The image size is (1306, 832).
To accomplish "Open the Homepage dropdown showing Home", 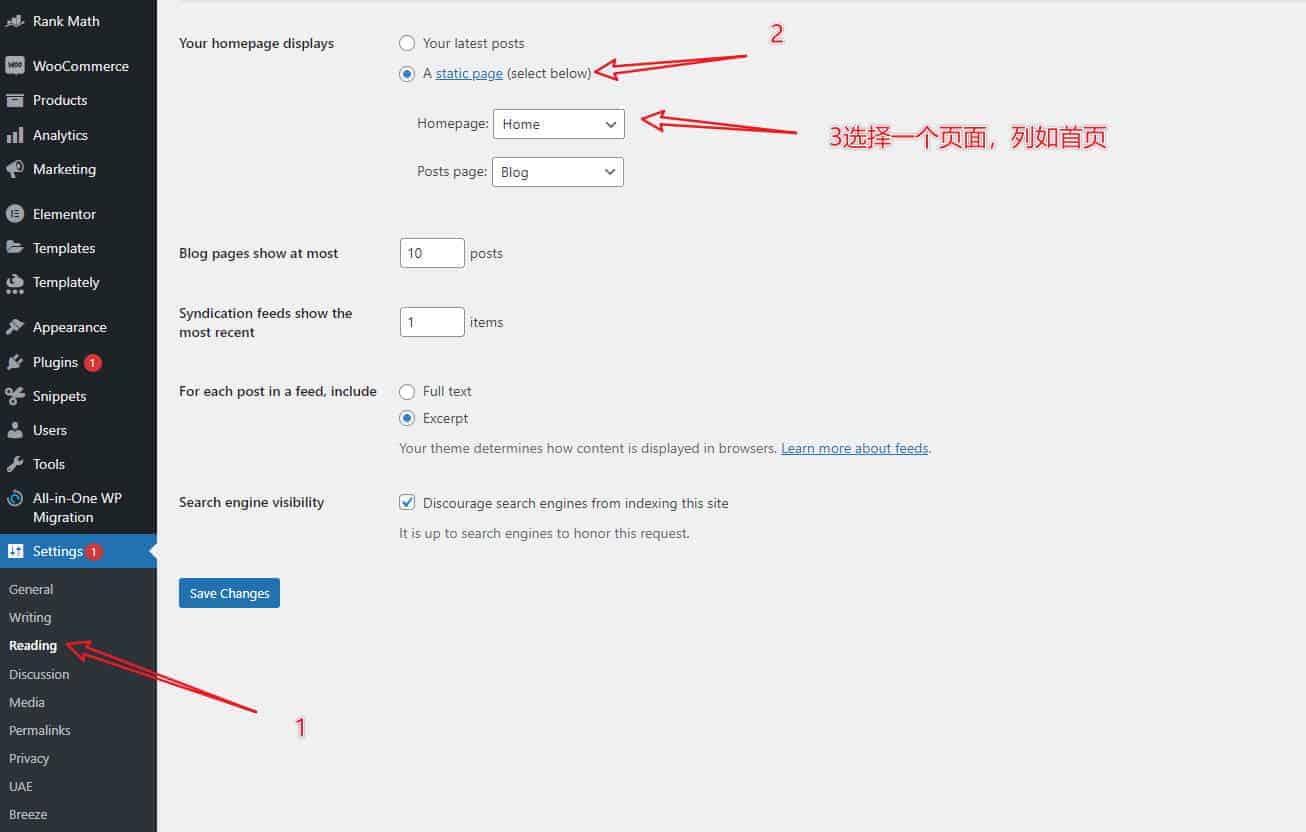I will click(x=558, y=124).
